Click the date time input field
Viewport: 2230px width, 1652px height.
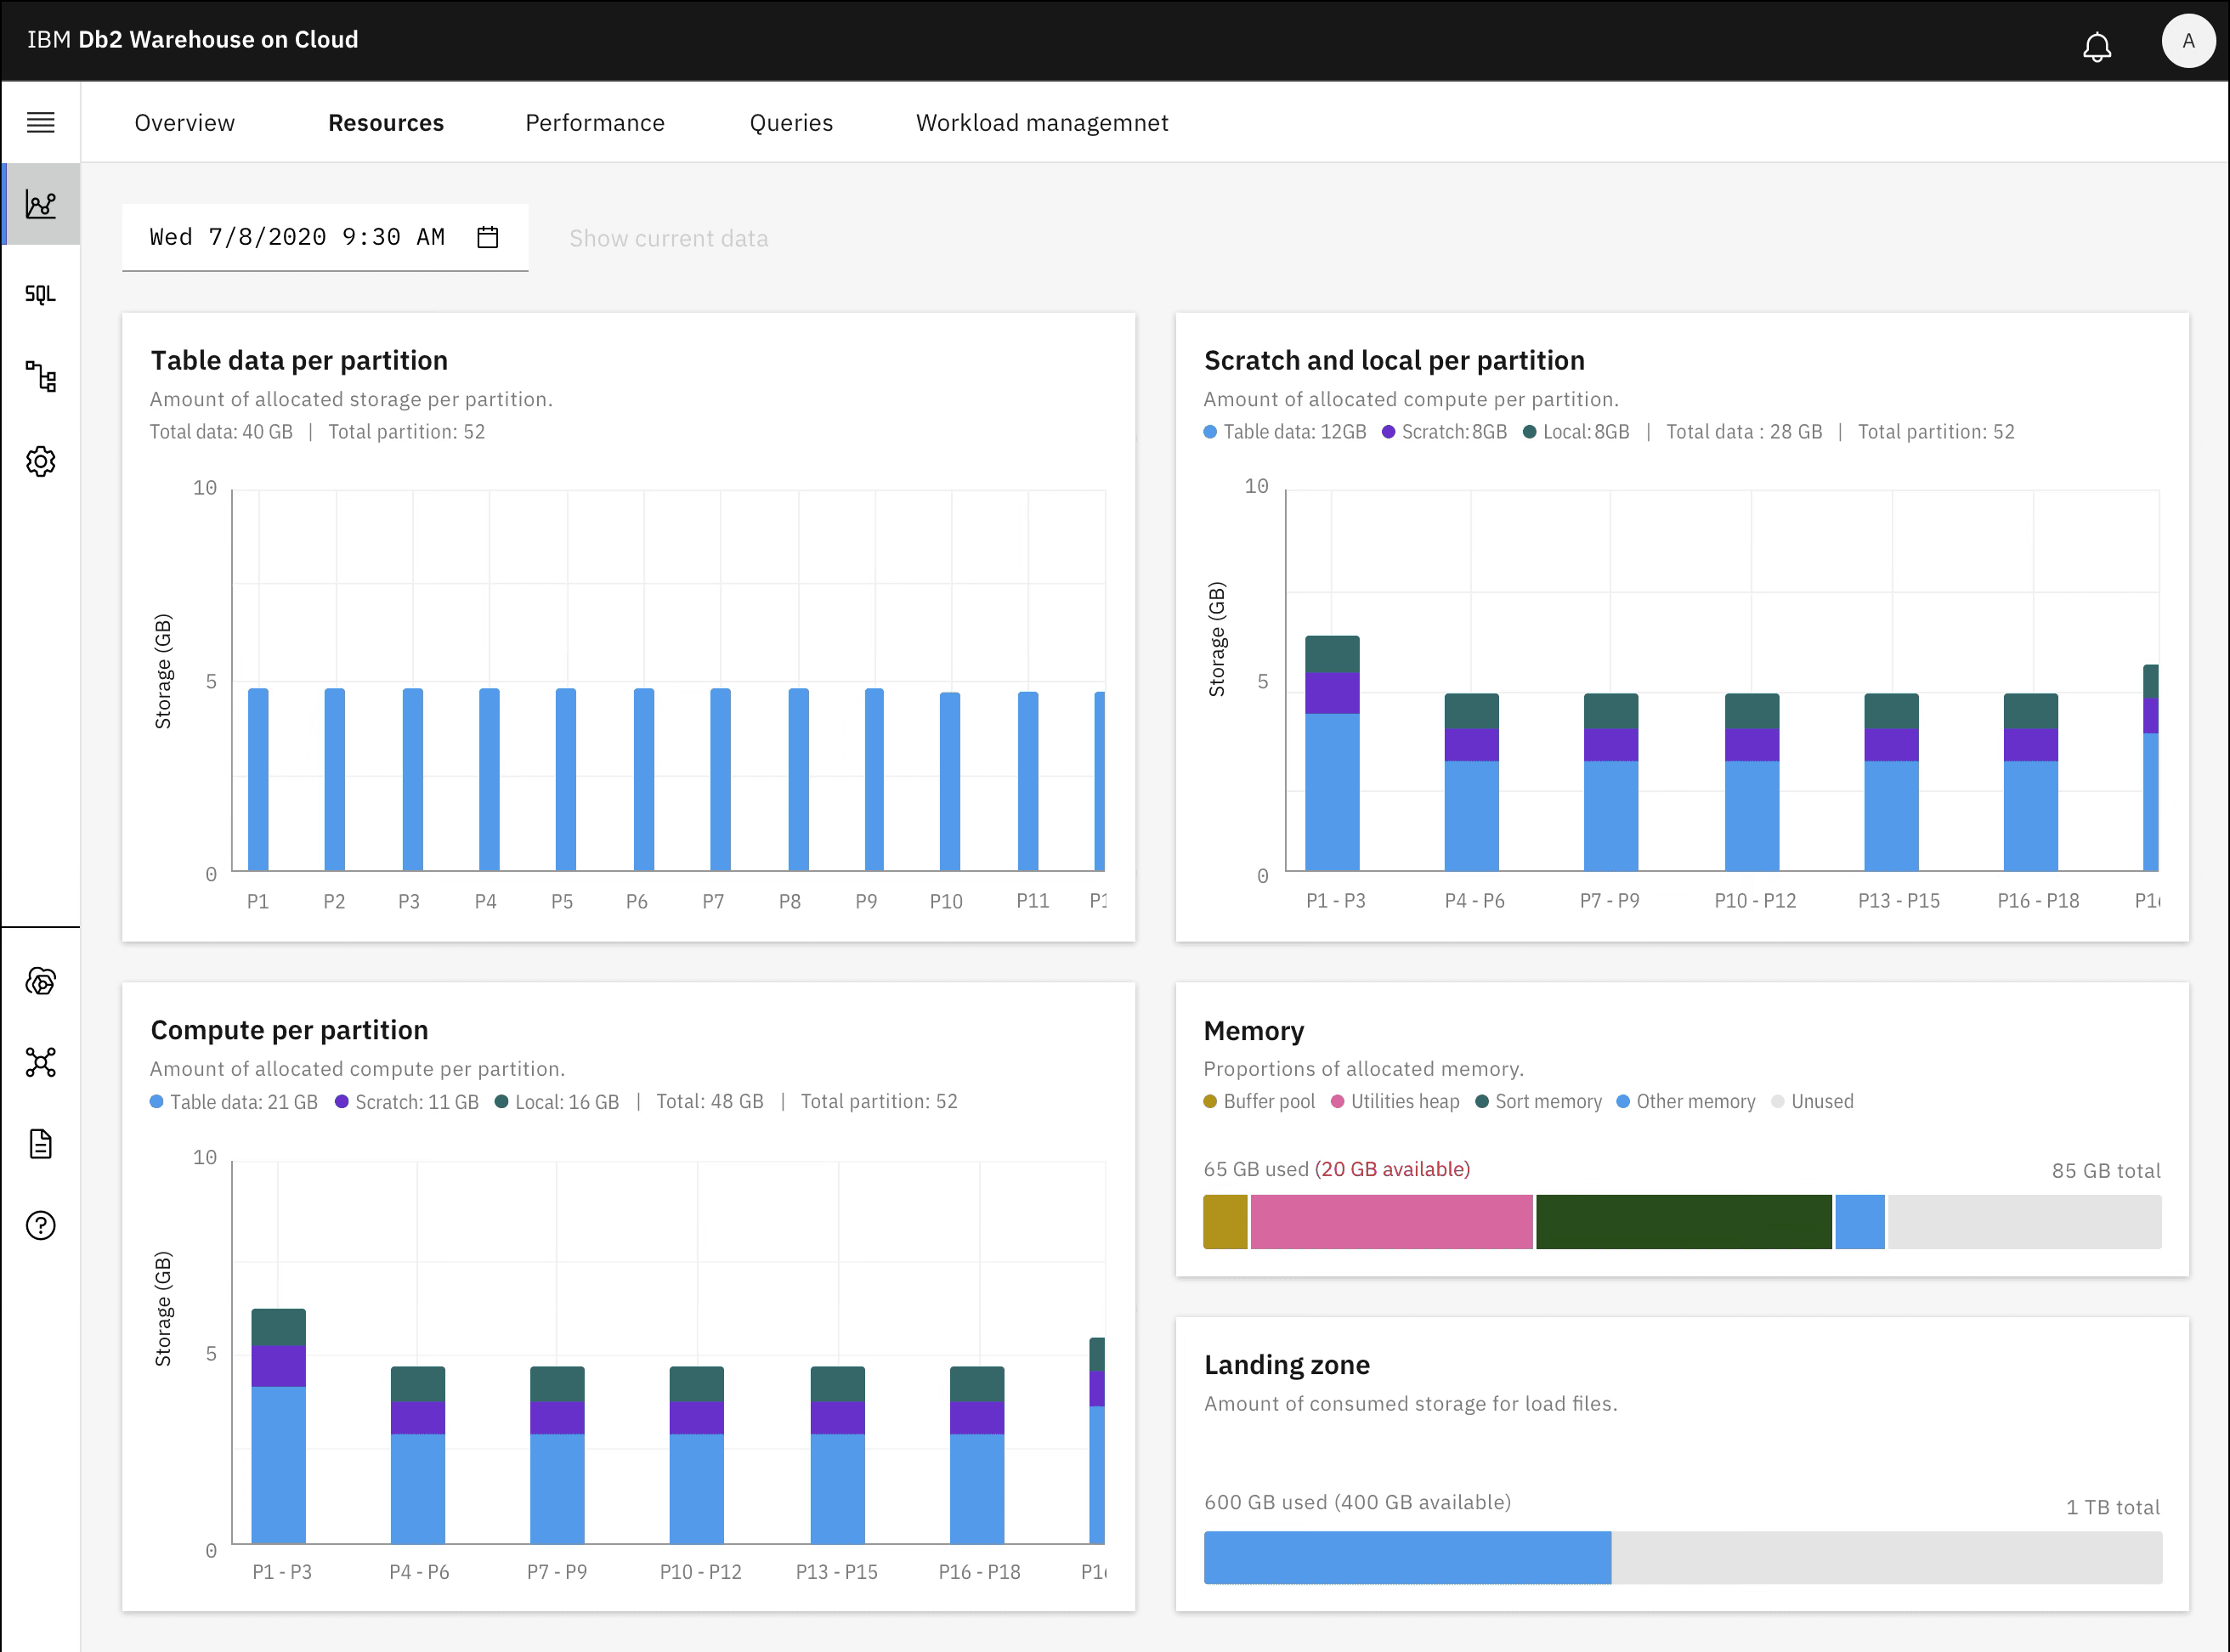click(297, 237)
